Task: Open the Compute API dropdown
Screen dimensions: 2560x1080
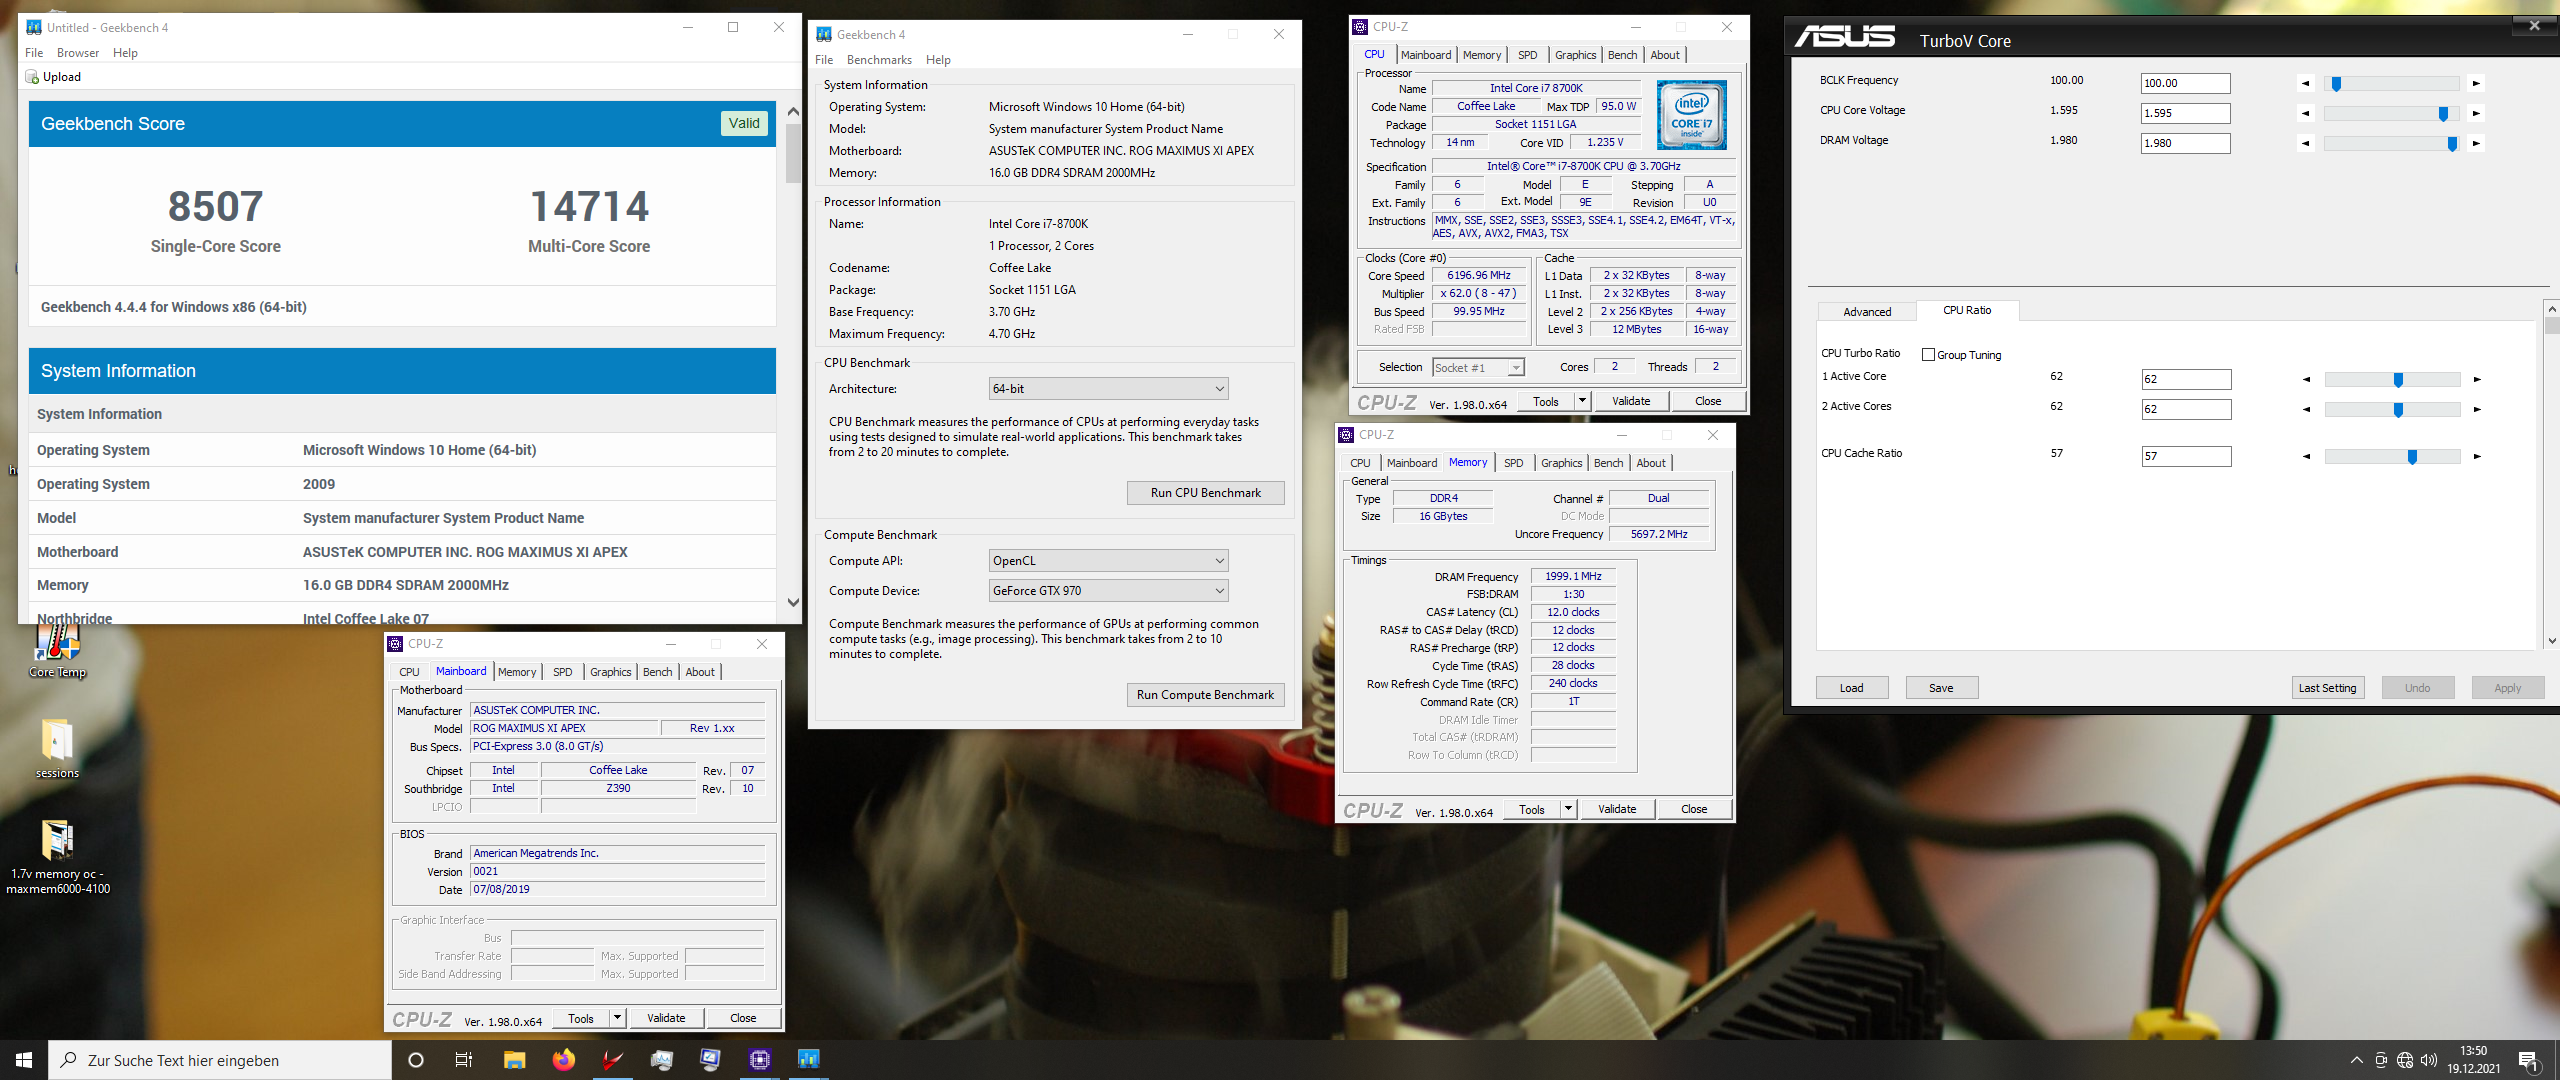Action: click(1108, 561)
